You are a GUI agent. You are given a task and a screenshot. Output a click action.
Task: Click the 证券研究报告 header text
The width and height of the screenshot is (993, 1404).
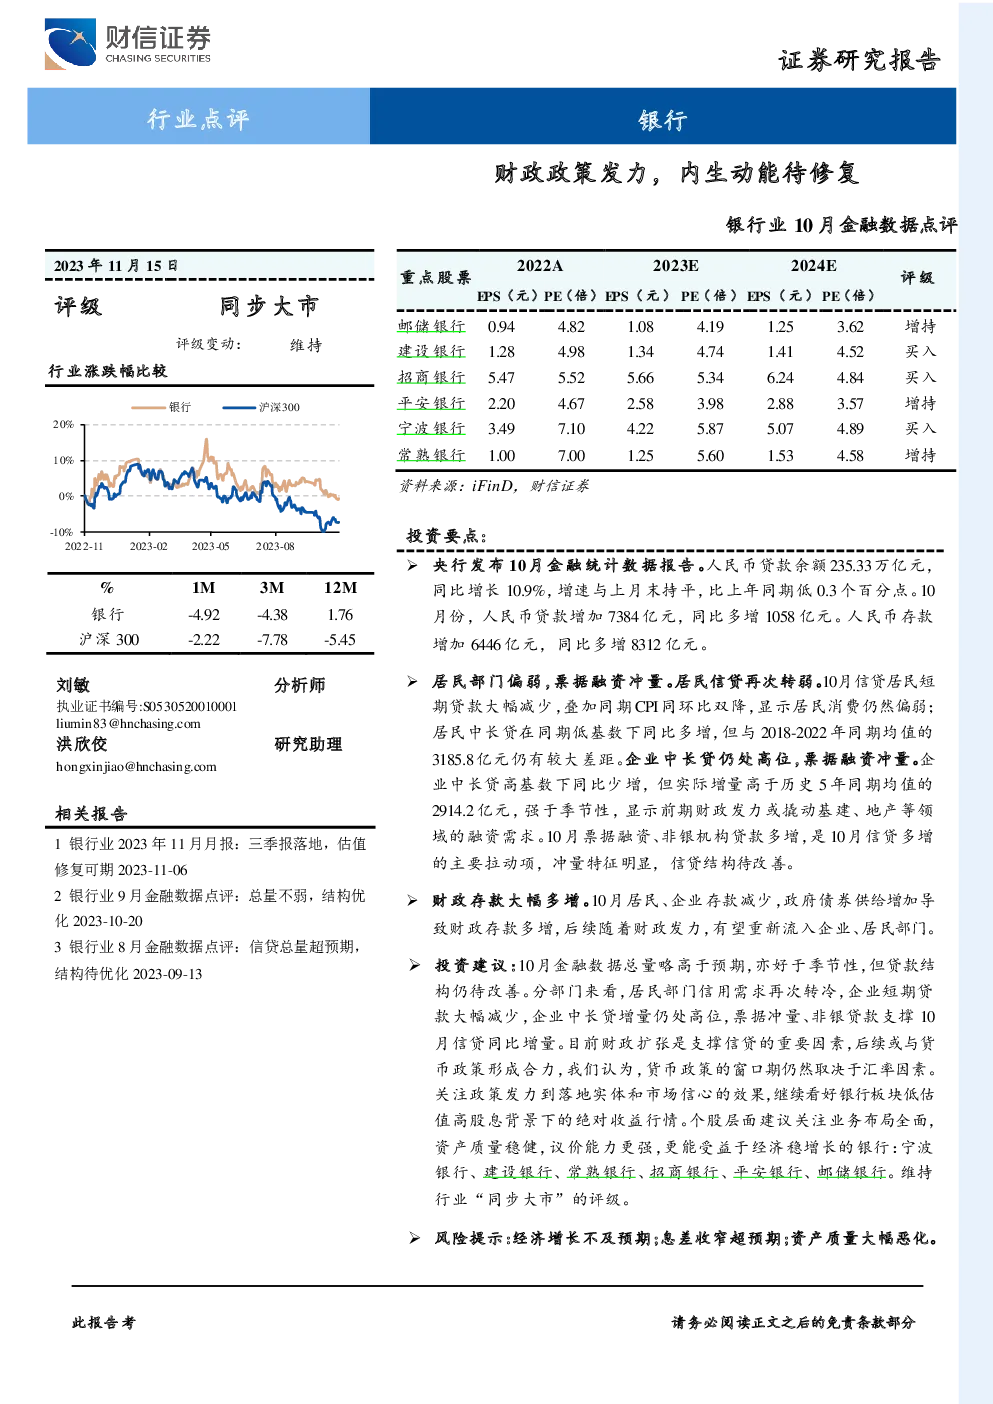860,60
